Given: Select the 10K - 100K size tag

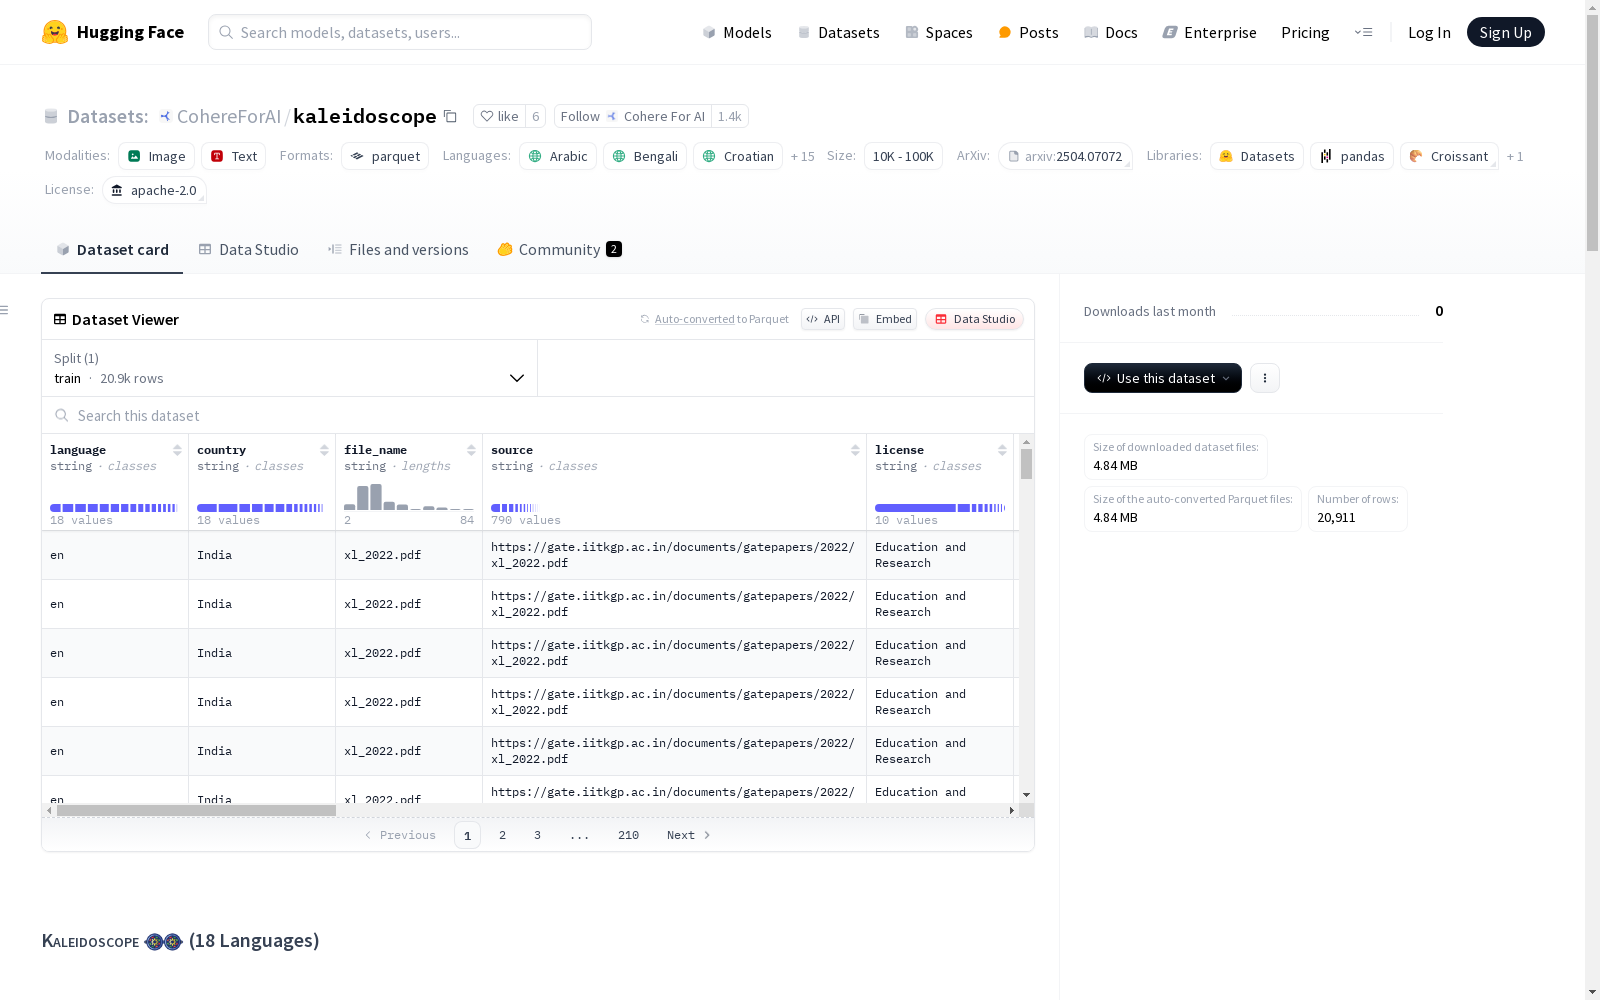Looking at the screenshot, I should (903, 156).
